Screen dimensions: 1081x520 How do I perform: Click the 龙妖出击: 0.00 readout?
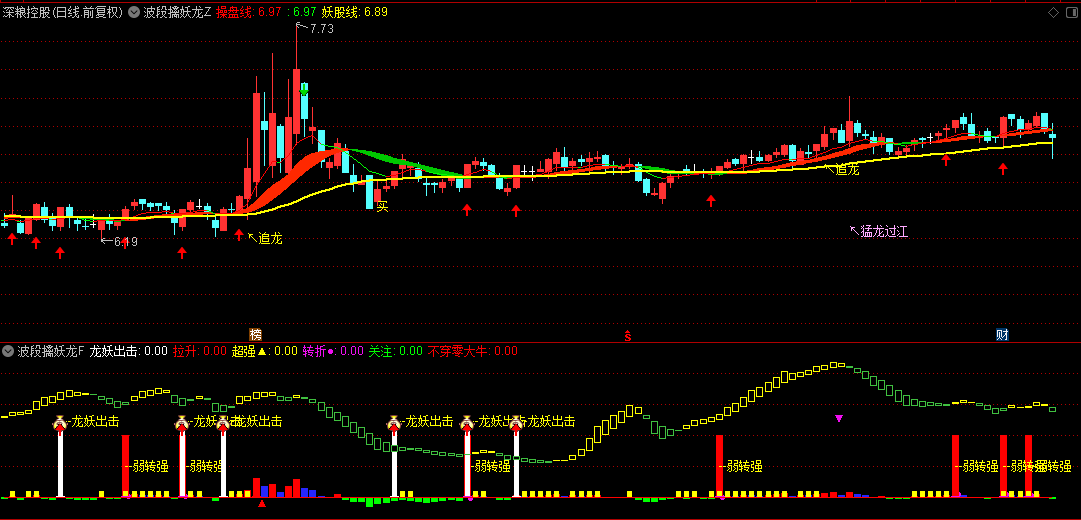[128, 351]
